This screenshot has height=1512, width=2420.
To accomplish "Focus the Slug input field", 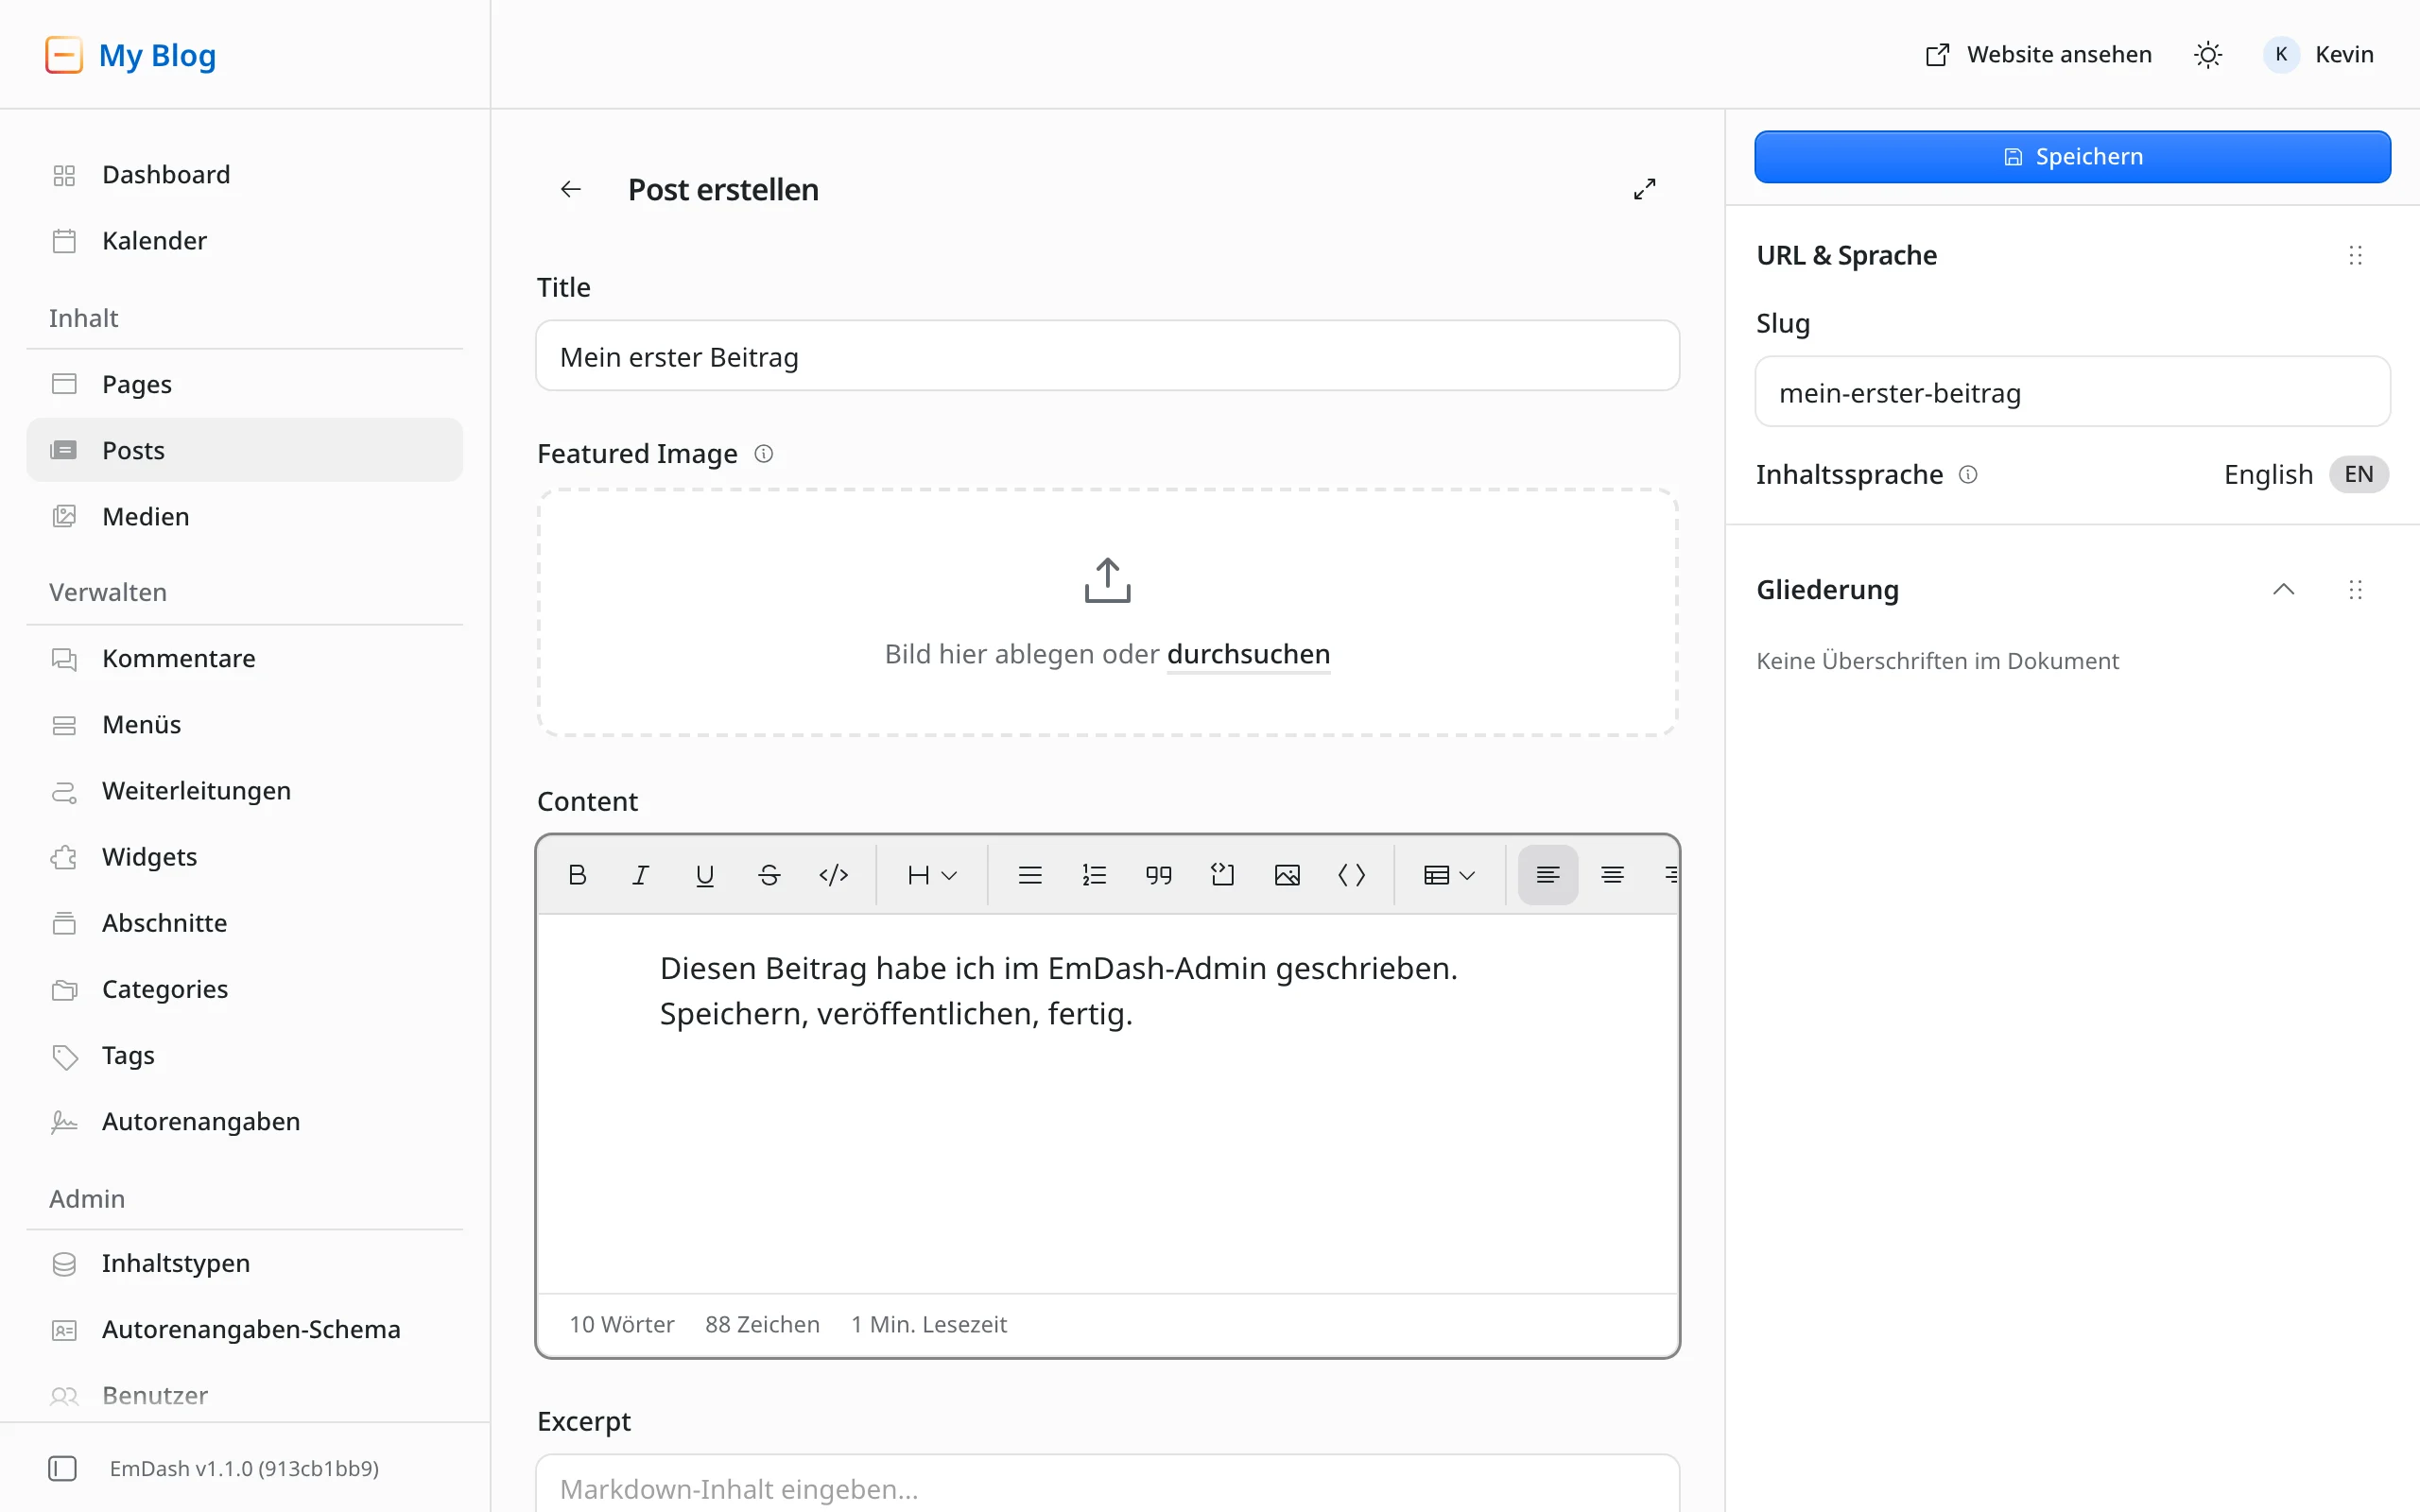I will pyautogui.click(x=2072, y=392).
